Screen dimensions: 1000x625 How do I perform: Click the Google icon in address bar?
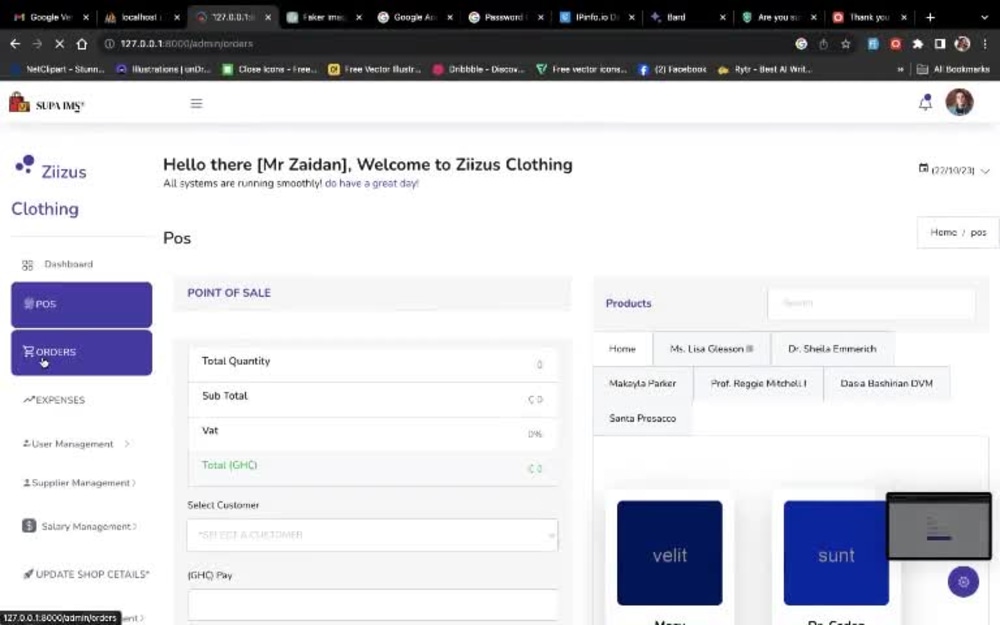(801, 43)
